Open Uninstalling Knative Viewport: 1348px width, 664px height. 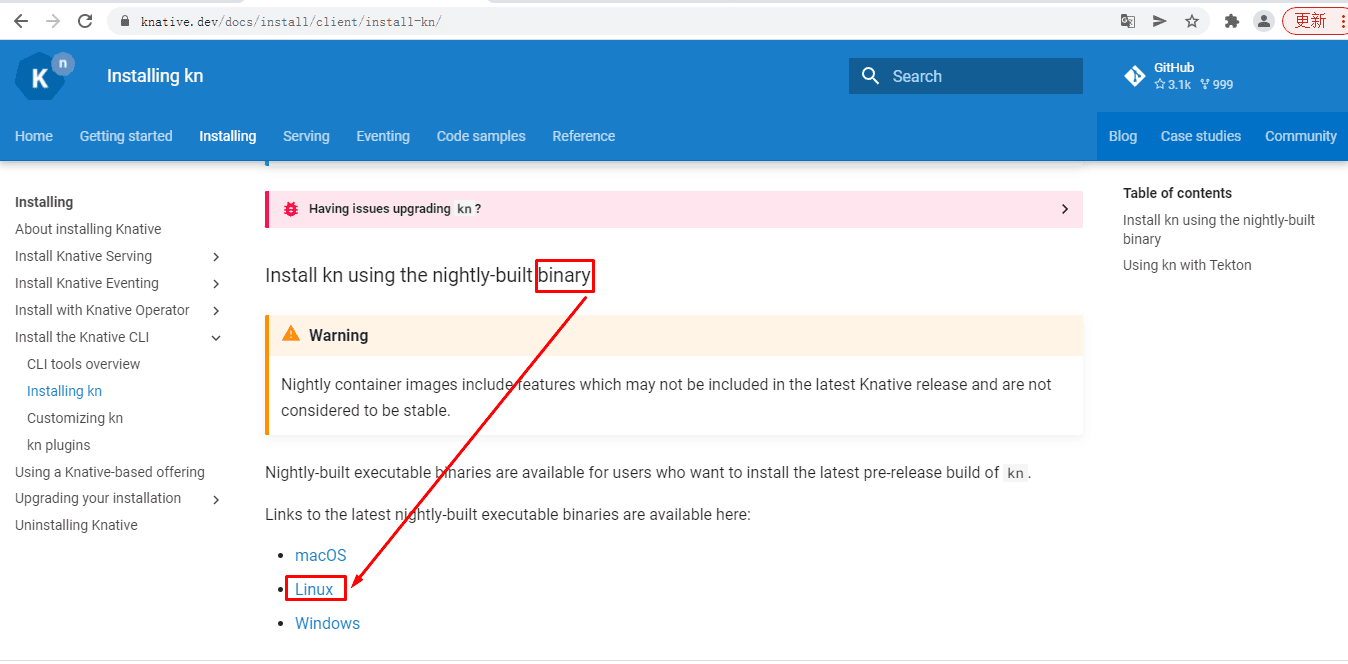(76, 525)
